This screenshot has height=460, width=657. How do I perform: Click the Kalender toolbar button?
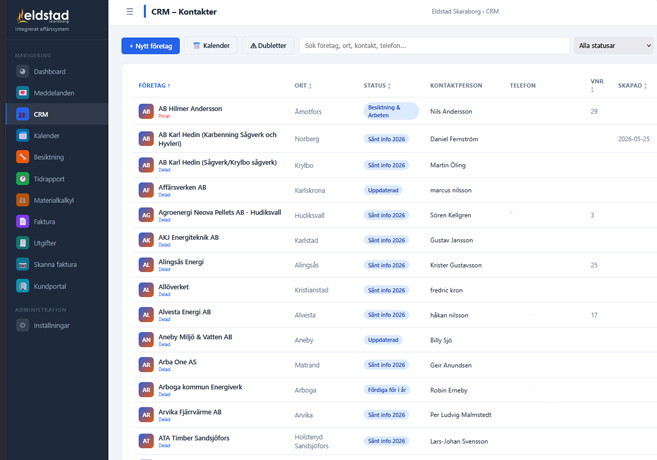click(211, 46)
